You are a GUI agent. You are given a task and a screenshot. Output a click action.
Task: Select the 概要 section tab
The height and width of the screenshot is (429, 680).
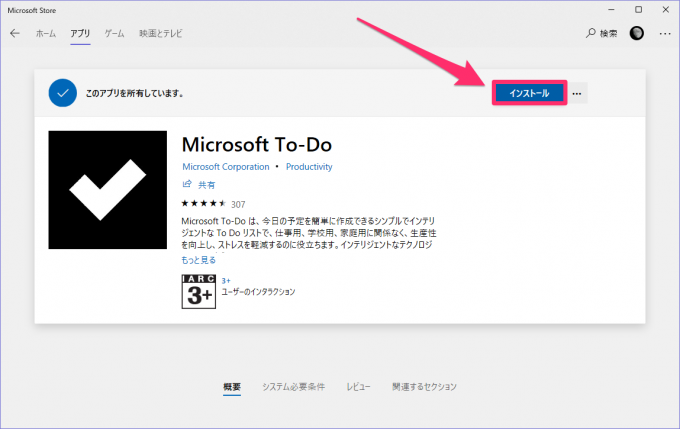(232, 386)
